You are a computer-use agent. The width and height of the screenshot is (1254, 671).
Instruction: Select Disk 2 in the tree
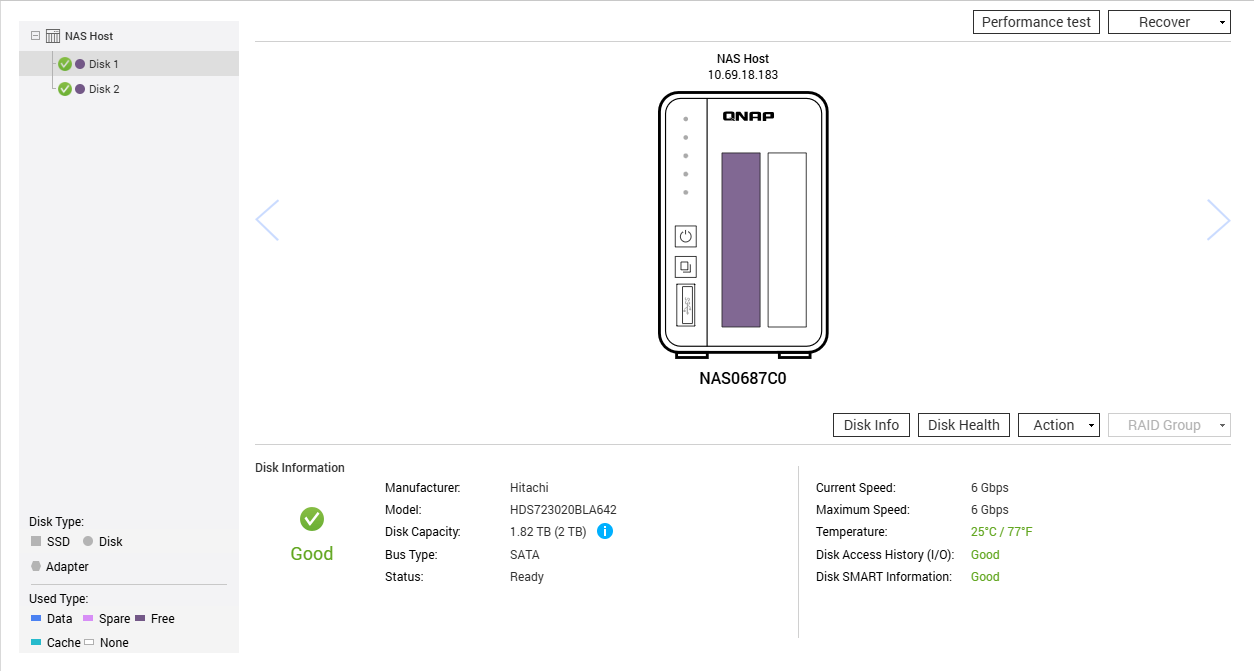point(104,89)
